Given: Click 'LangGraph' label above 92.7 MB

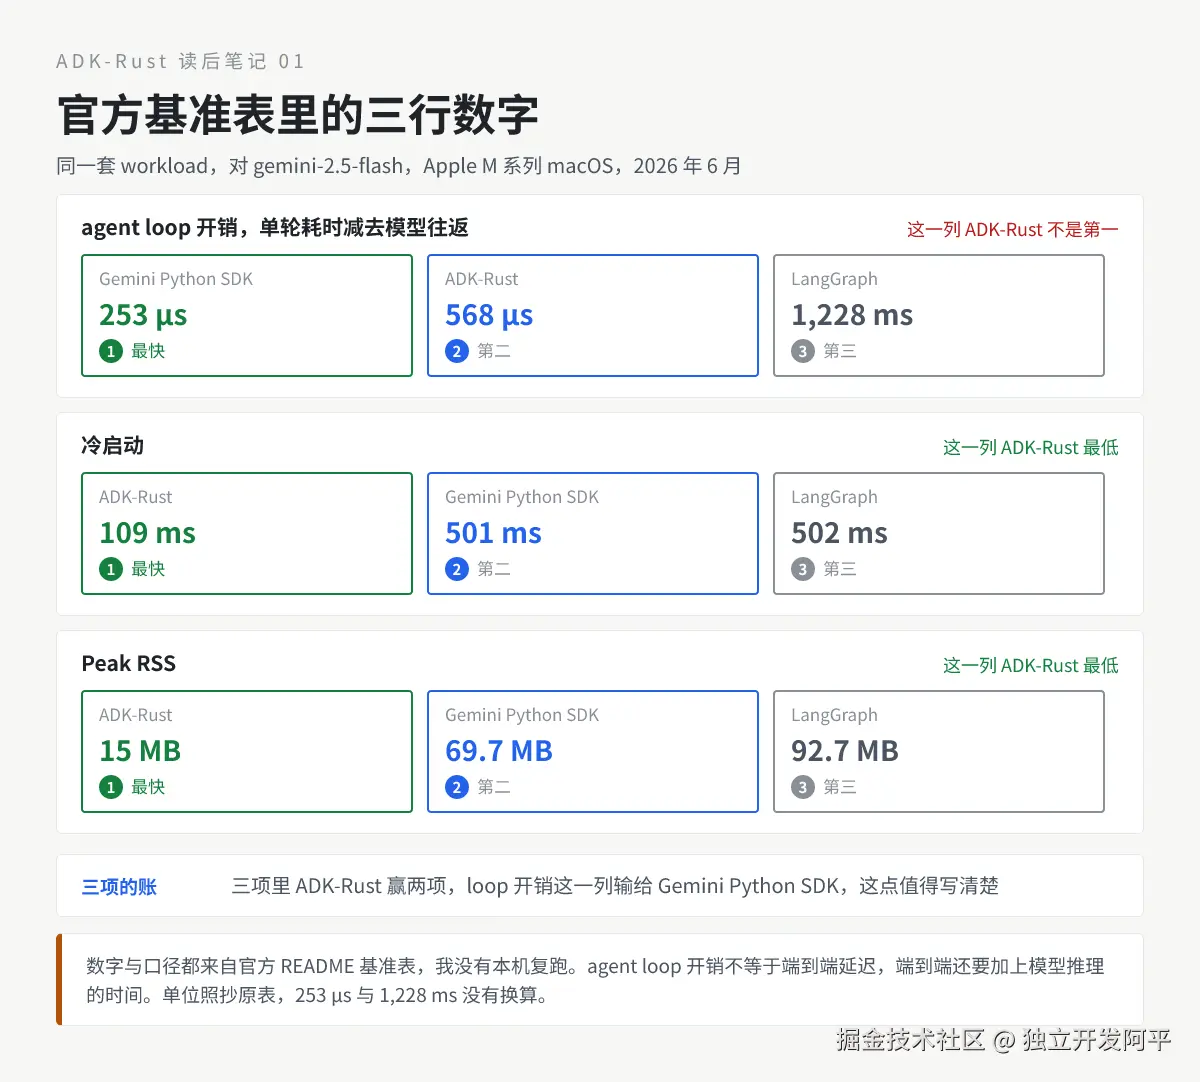Looking at the screenshot, I should [834, 715].
